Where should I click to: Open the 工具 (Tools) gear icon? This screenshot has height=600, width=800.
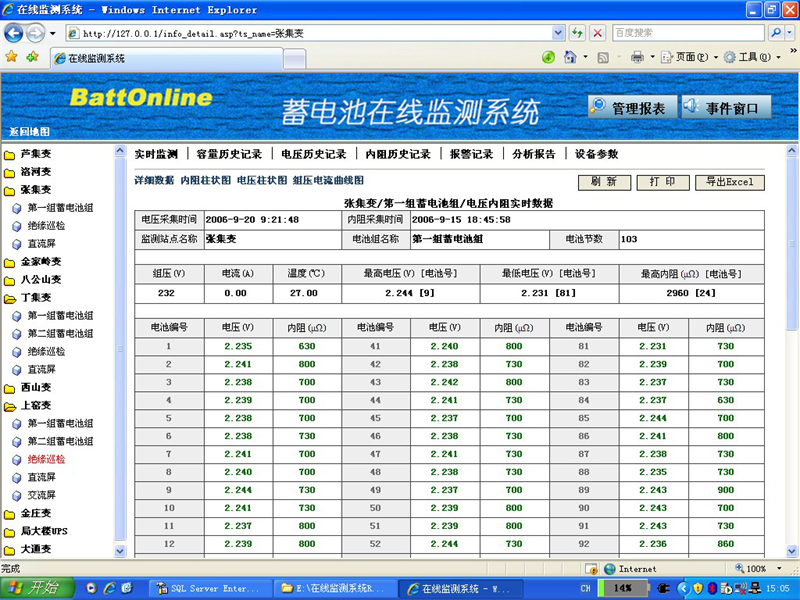(730, 57)
